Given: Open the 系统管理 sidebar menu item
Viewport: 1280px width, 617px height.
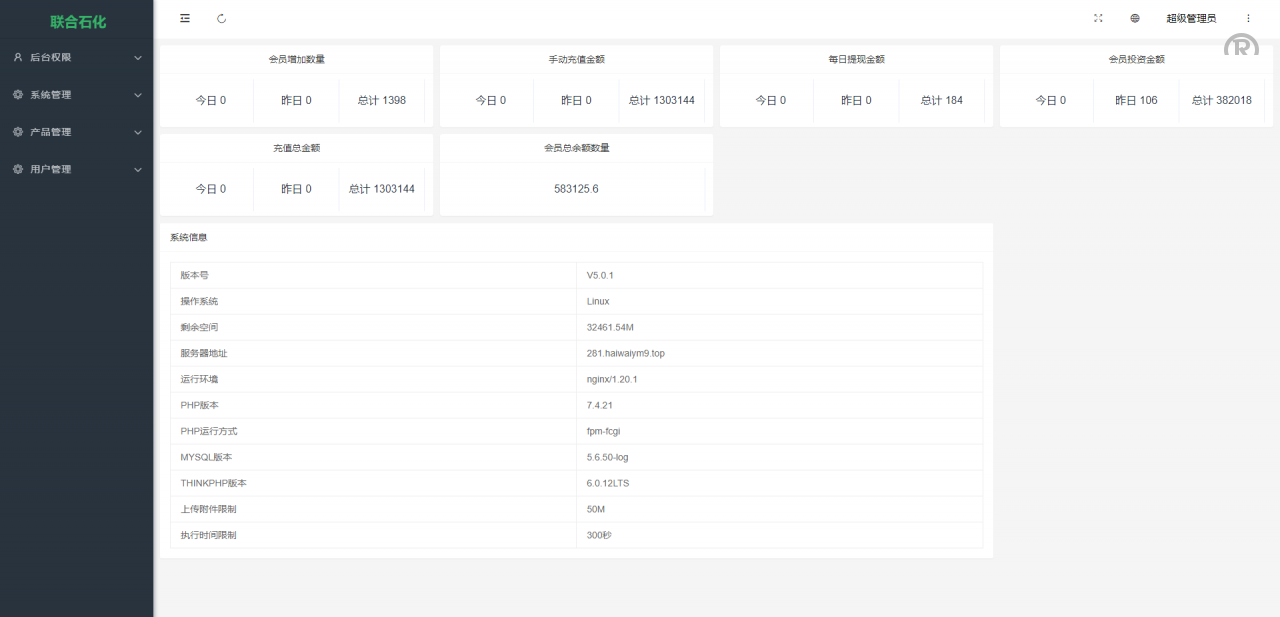Looking at the screenshot, I should (51, 95).
